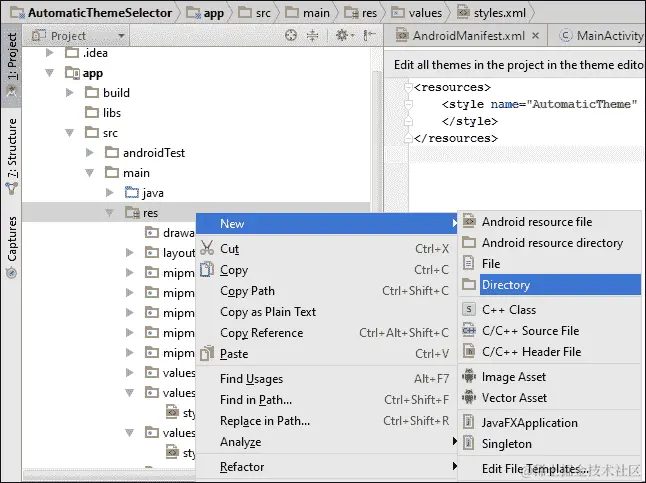Click the C++ Class icon
This screenshot has height=483, width=646.
(469, 309)
